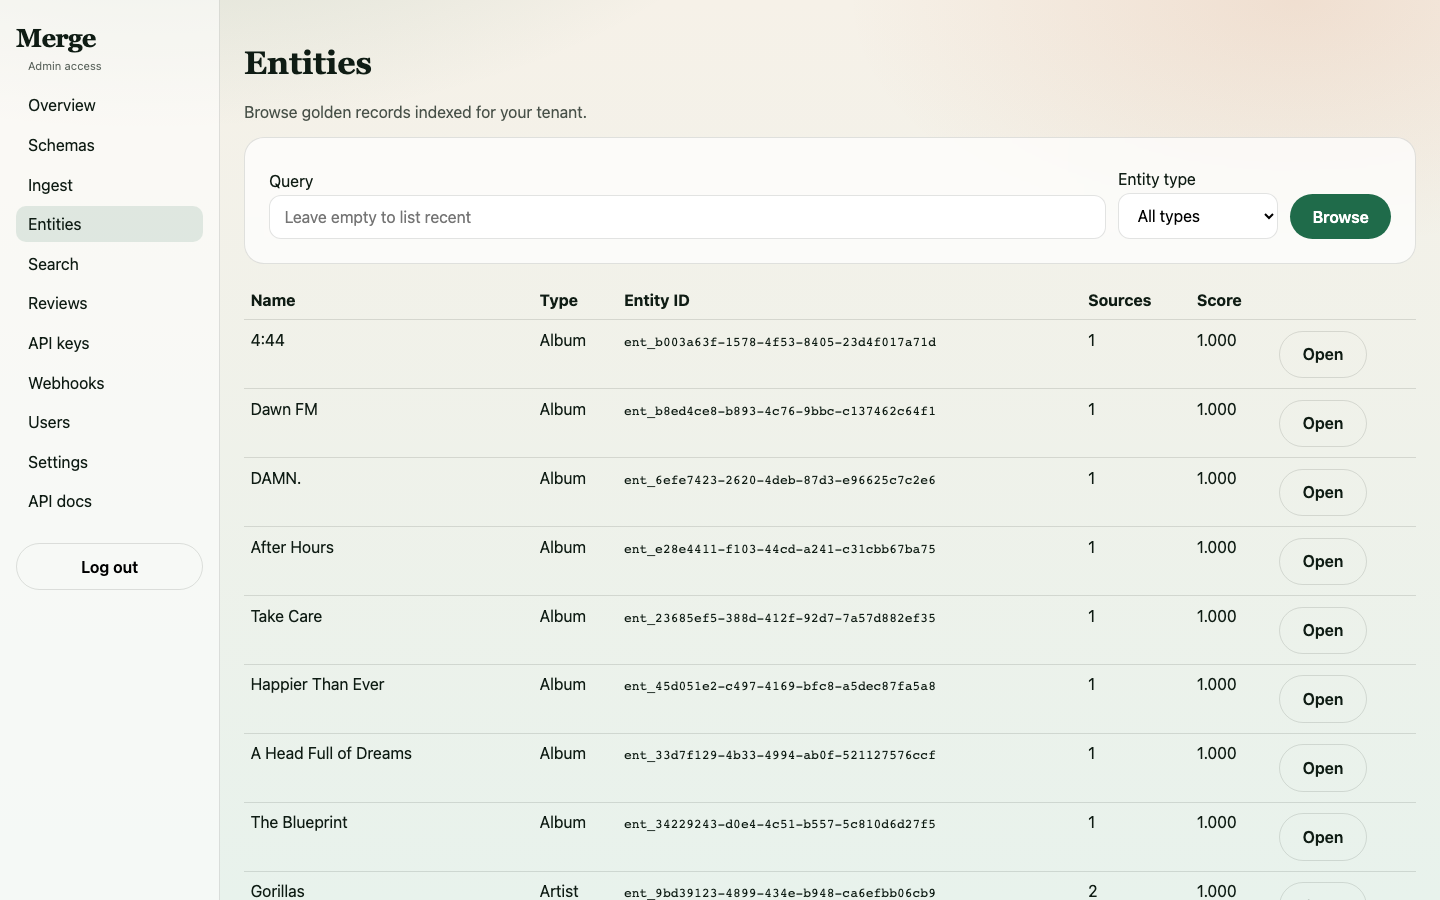Open the Reviews page
Viewport: 1440px width, 900px height.
click(x=109, y=303)
